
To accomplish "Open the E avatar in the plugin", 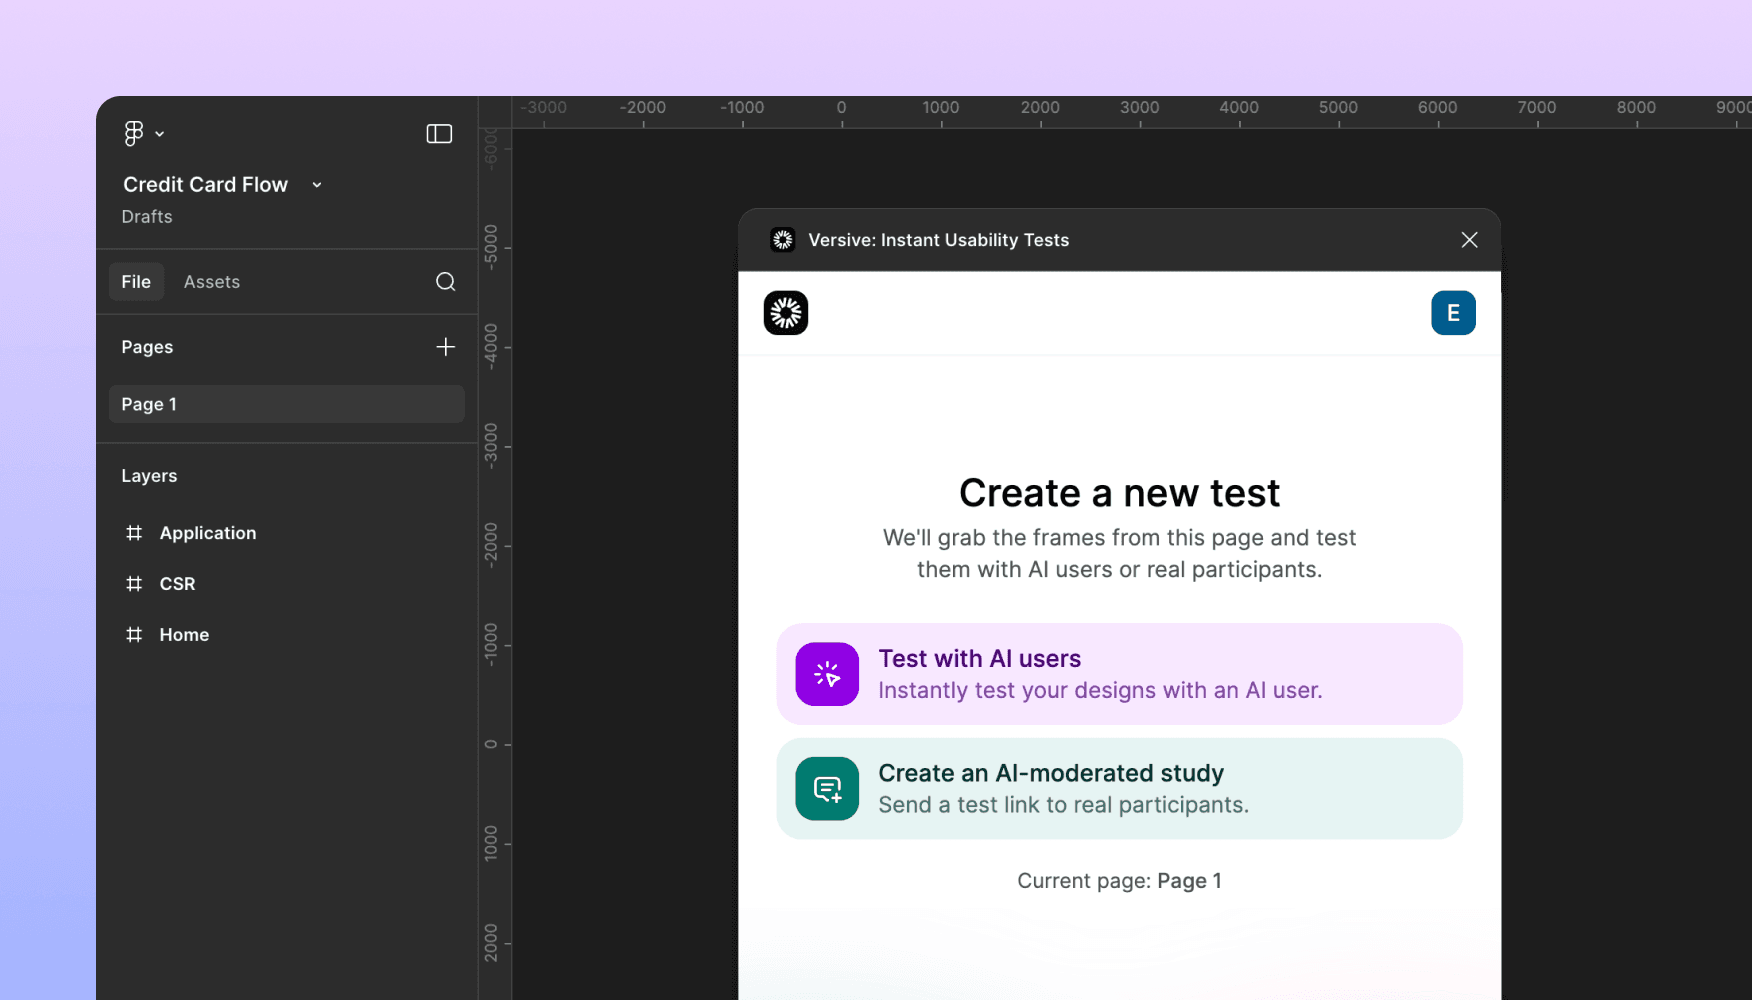I will pos(1453,313).
